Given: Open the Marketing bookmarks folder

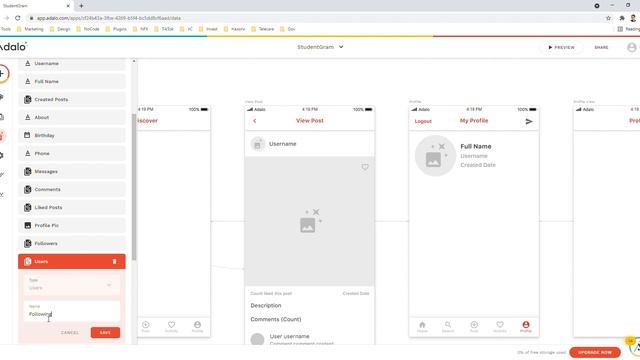Looking at the screenshot, I should (x=30, y=29).
